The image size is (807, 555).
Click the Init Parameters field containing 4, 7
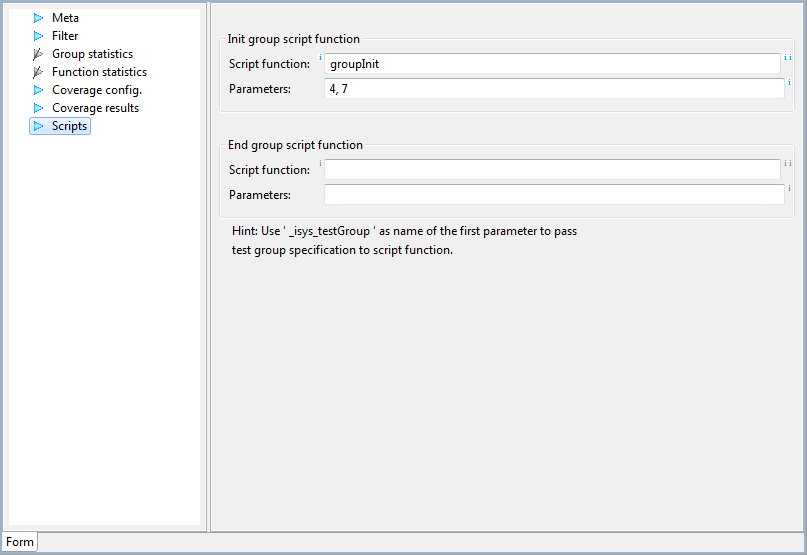coord(554,89)
